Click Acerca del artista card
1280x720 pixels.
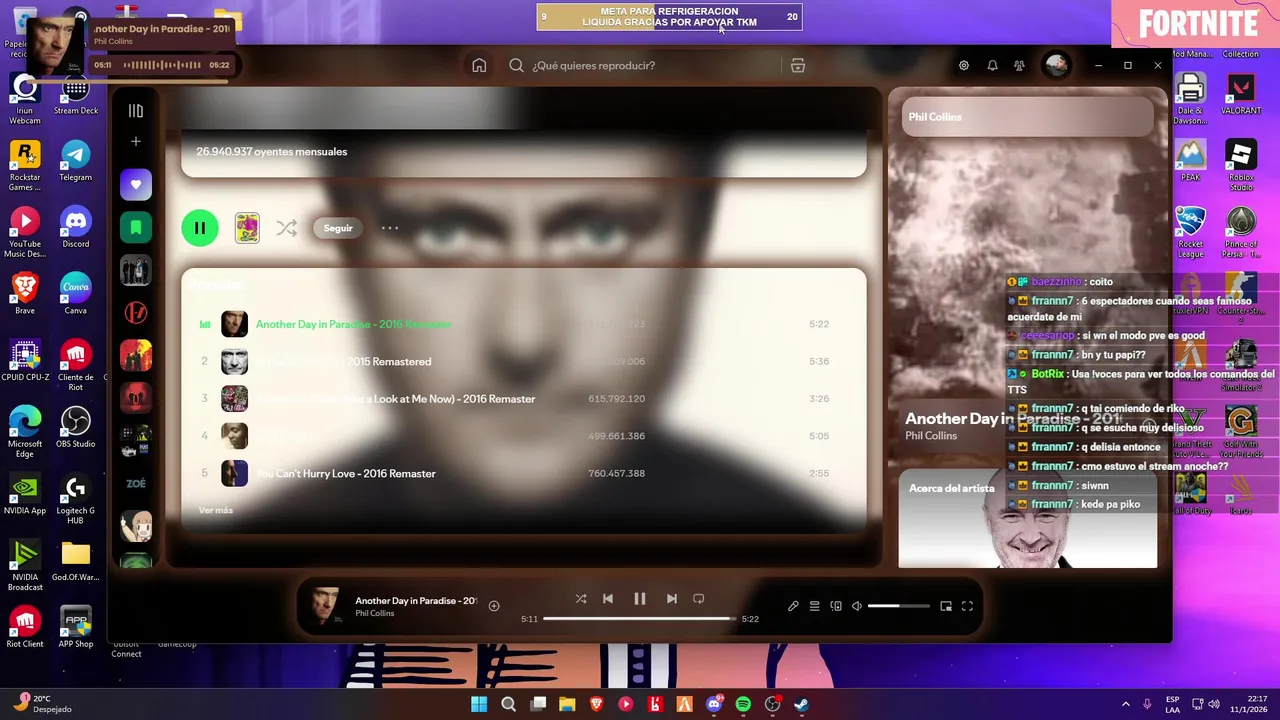pos(1028,518)
